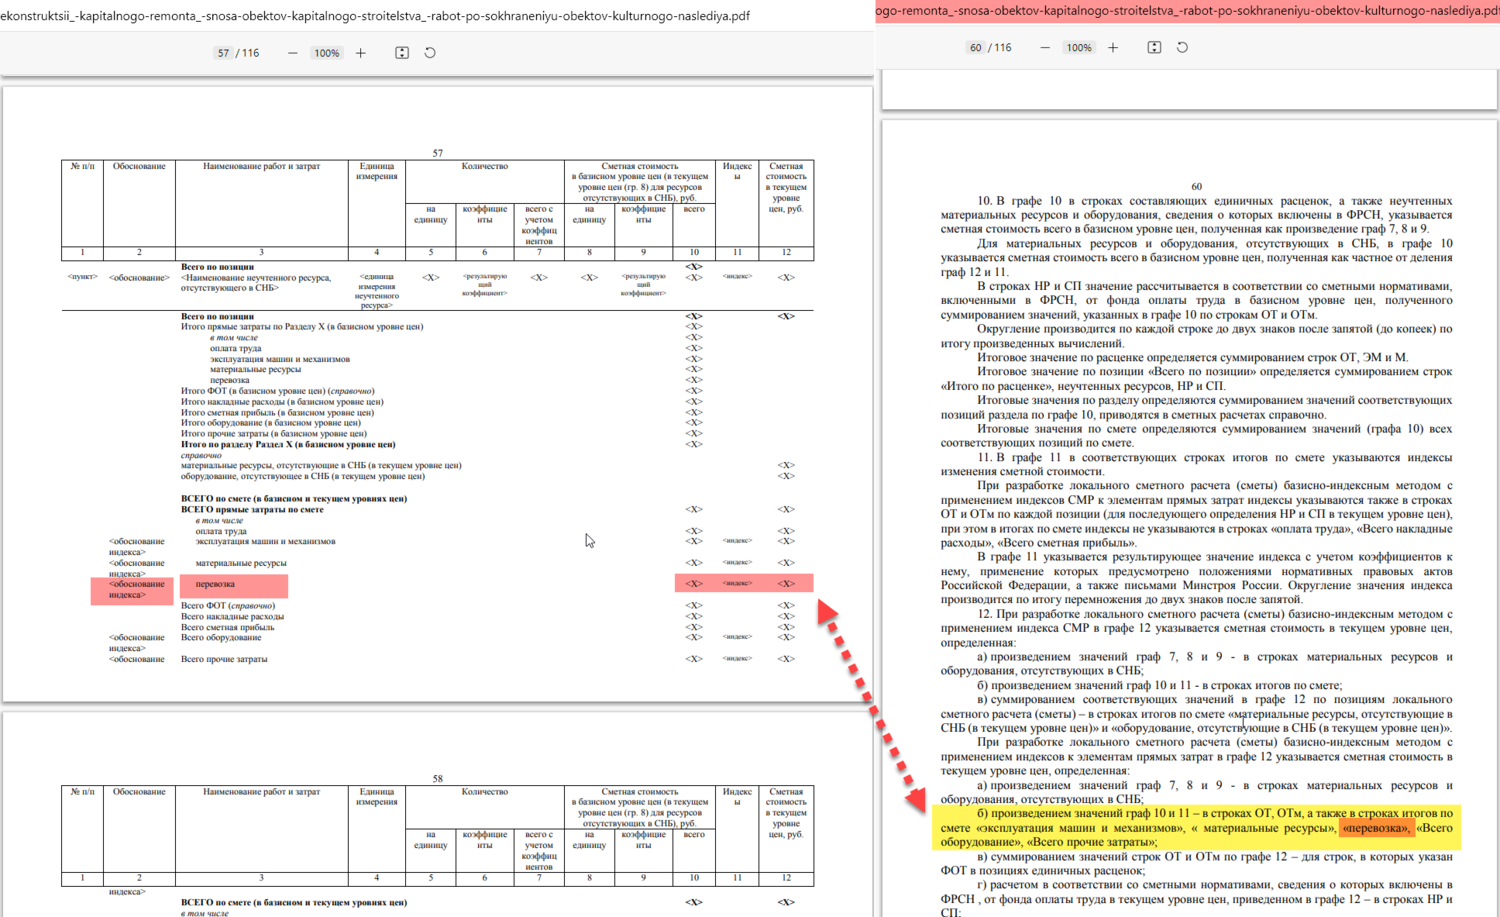Click 'Всего прочие затраты' row

224,659
